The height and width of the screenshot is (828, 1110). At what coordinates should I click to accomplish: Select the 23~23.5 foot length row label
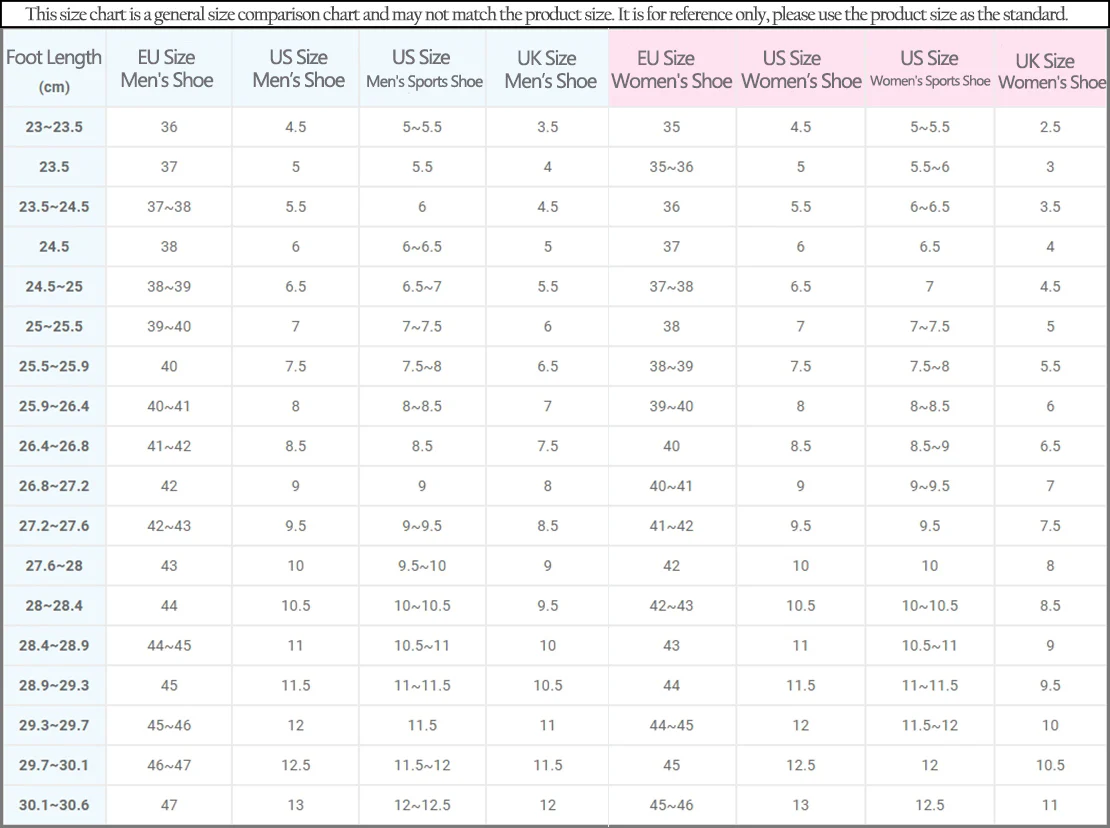[55, 127]
